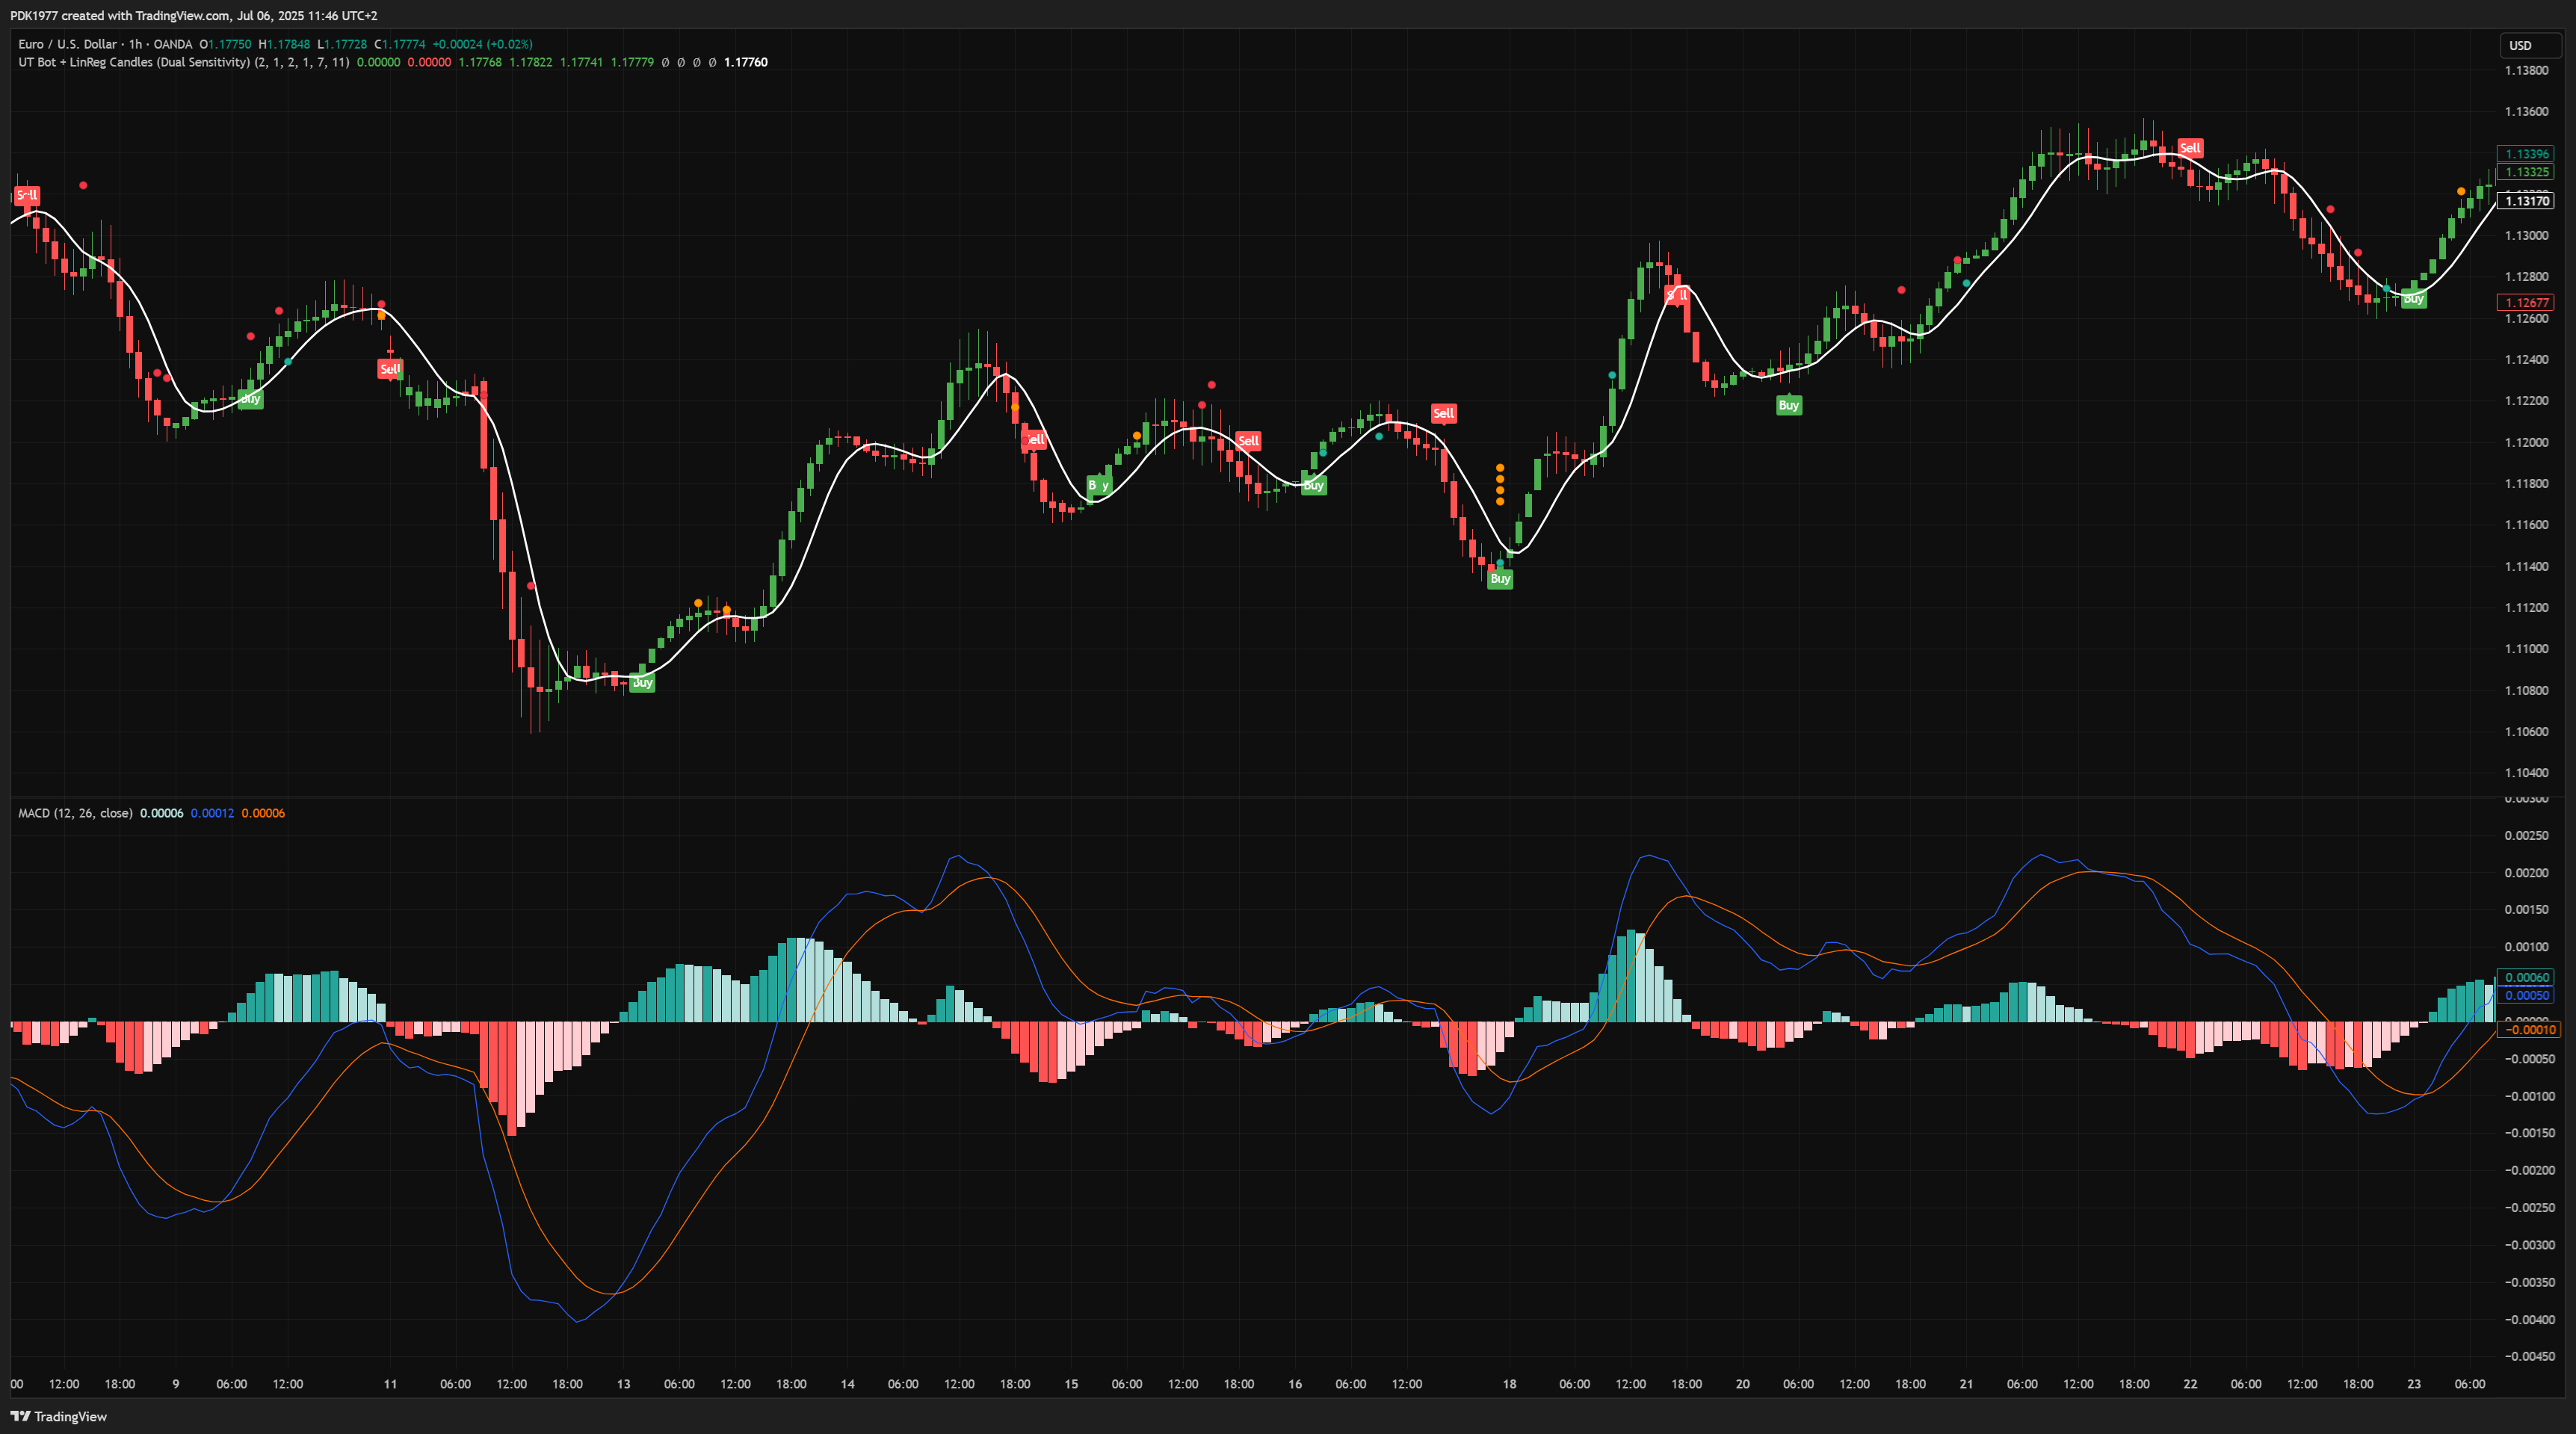The height and width of the screenshot is (1434, 2576).
Task: Click the Euro / U.S. Dollar symbol title
Action: pyautogui.click(x=66, y=44)
